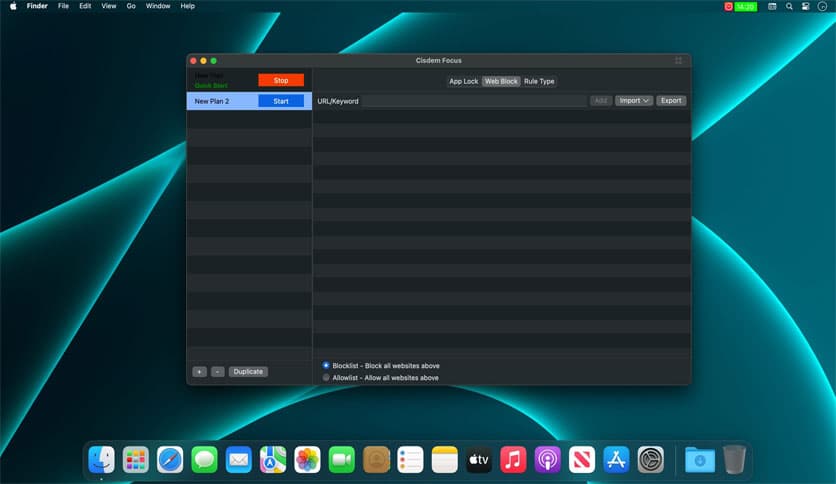Image resolution: width=836 pixels, height=484 pixels.
Task: Select the Allowlist radio button
Action: tap(326, 377)
